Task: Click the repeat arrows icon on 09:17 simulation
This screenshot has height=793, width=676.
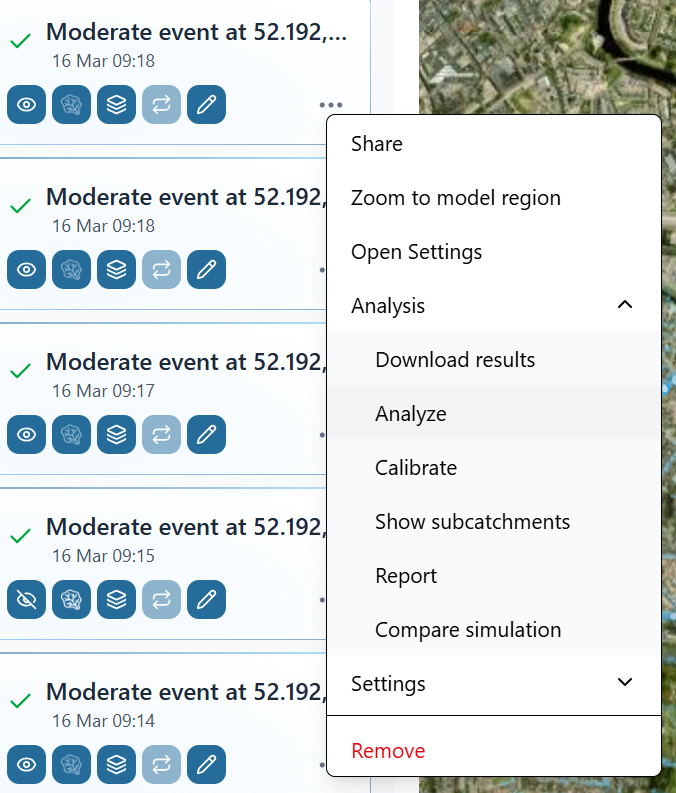Action: [x=161, y=435]
